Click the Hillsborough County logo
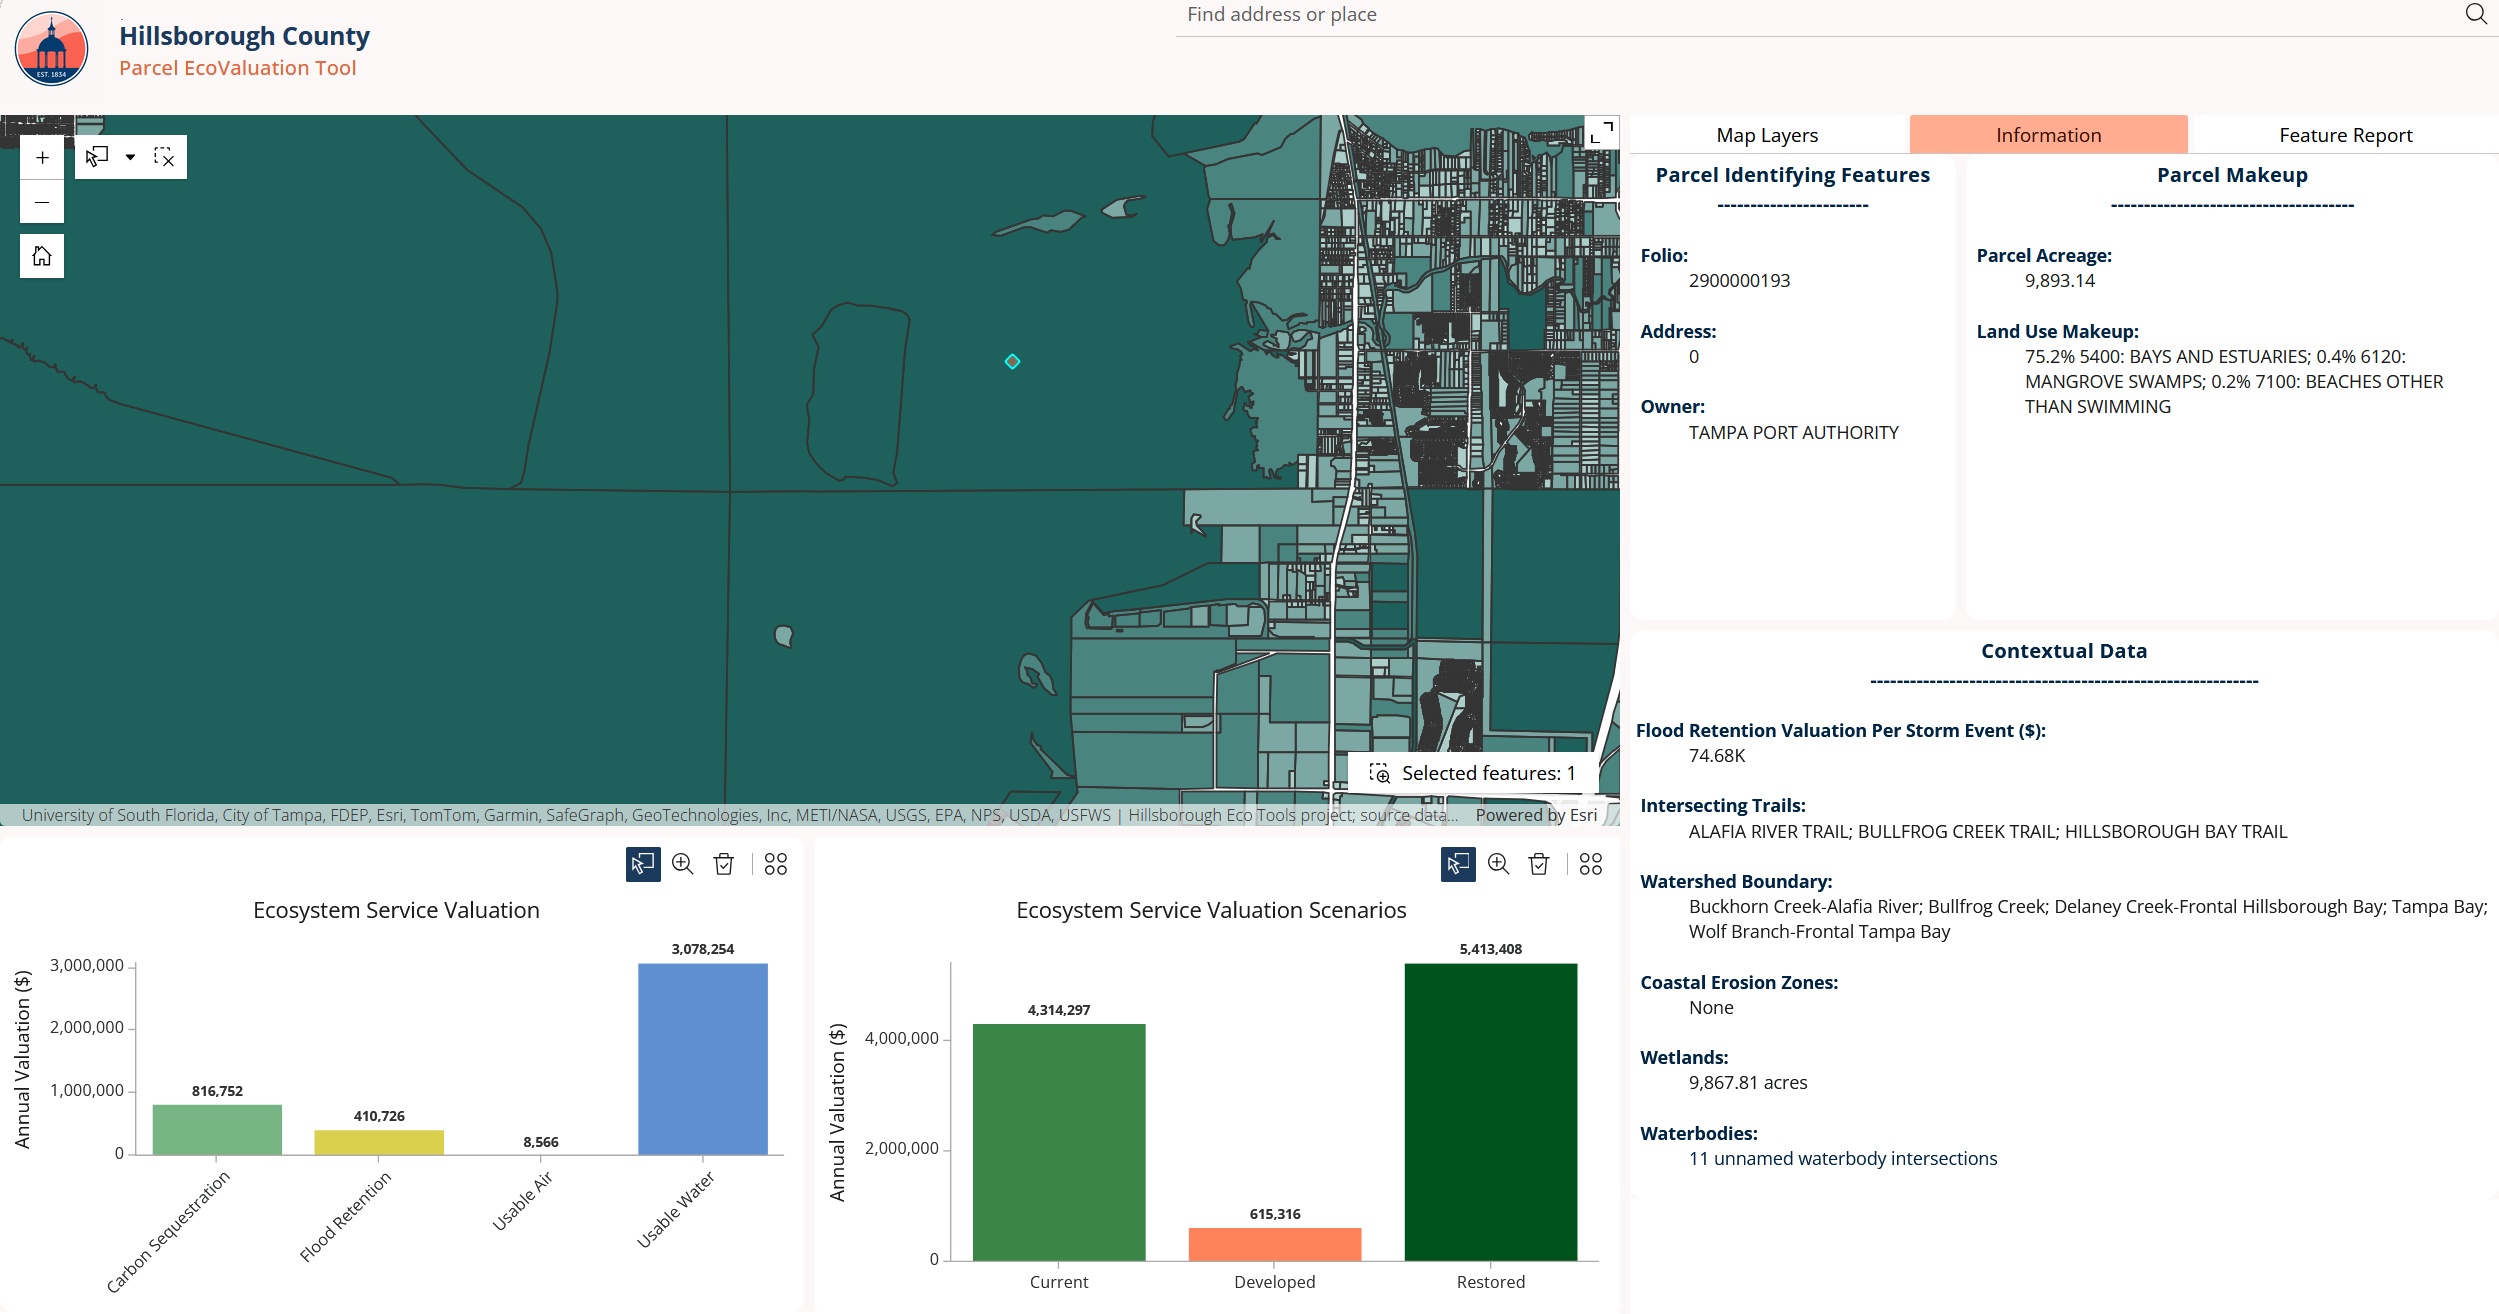The height and width of the screenshot is (1314, 2499). (x=52, y=48)
